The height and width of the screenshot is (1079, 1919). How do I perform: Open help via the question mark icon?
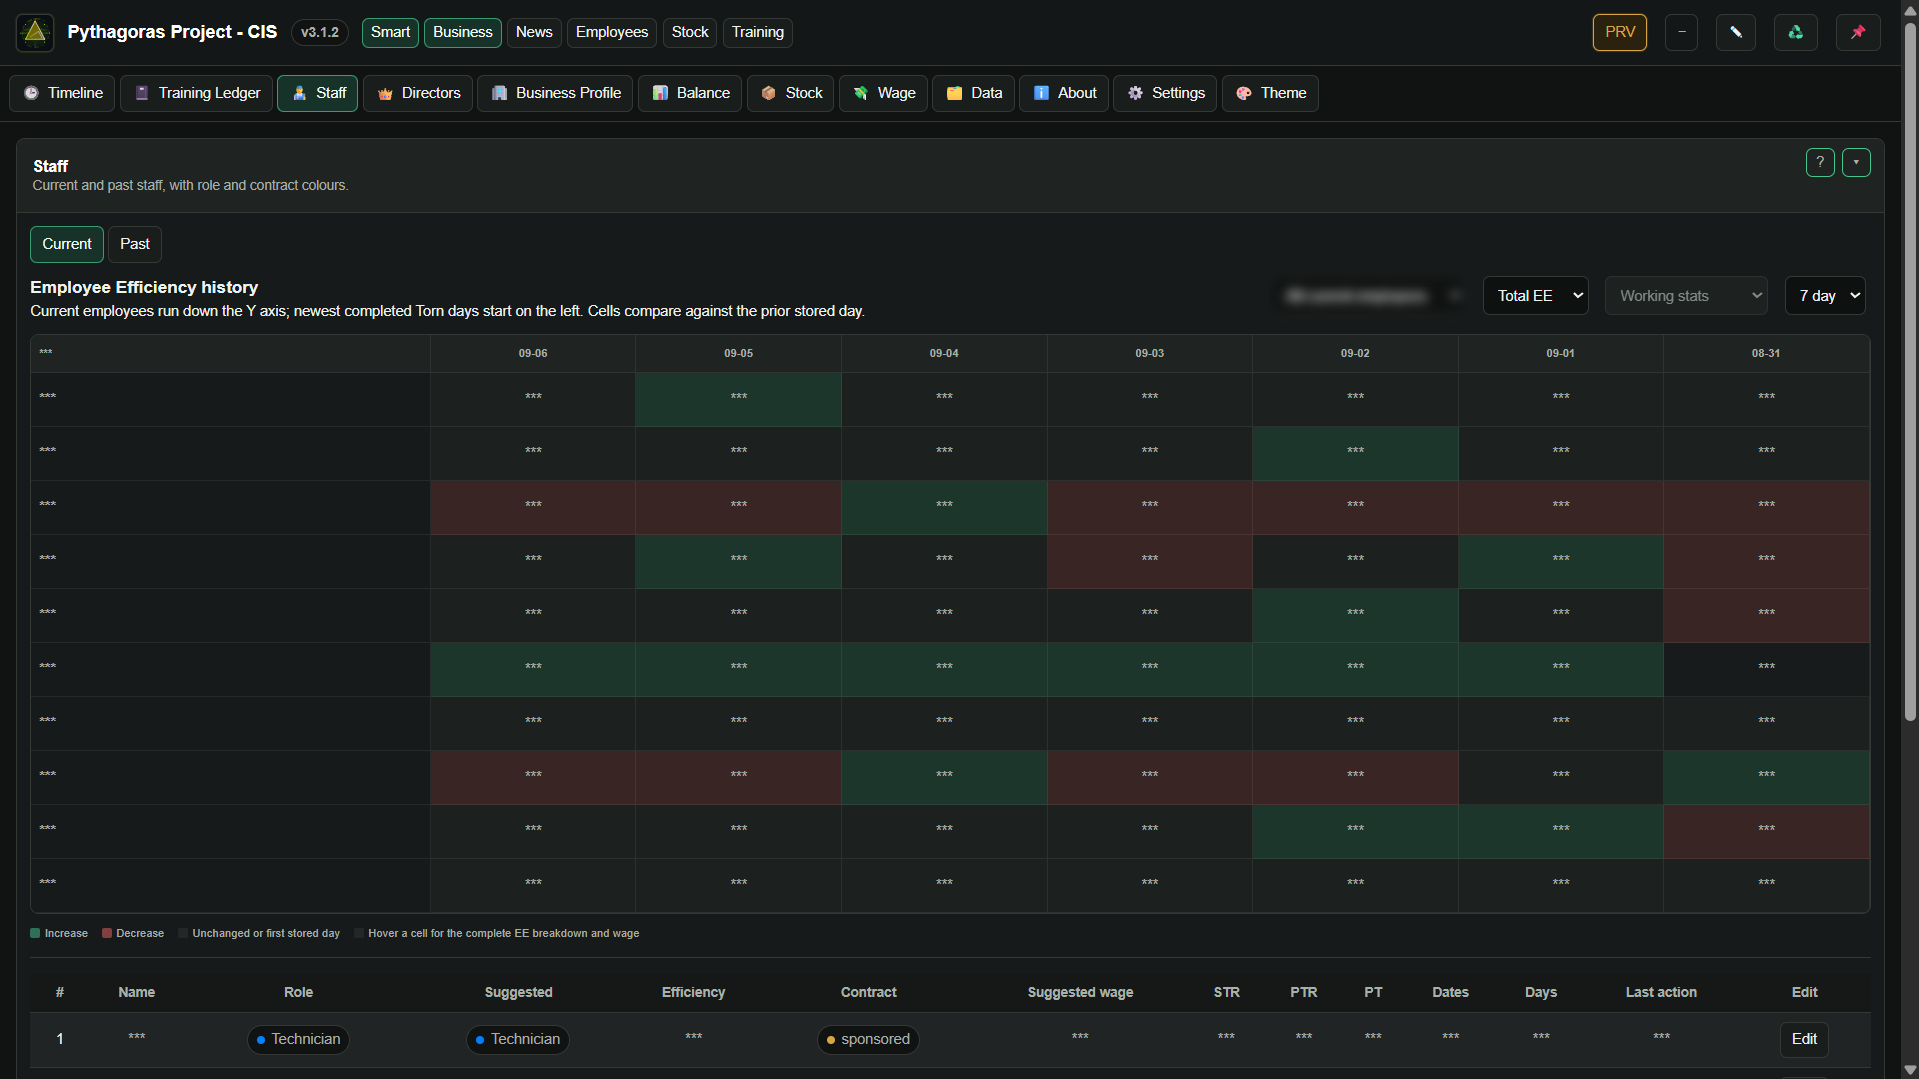[x=1820, y=162]
